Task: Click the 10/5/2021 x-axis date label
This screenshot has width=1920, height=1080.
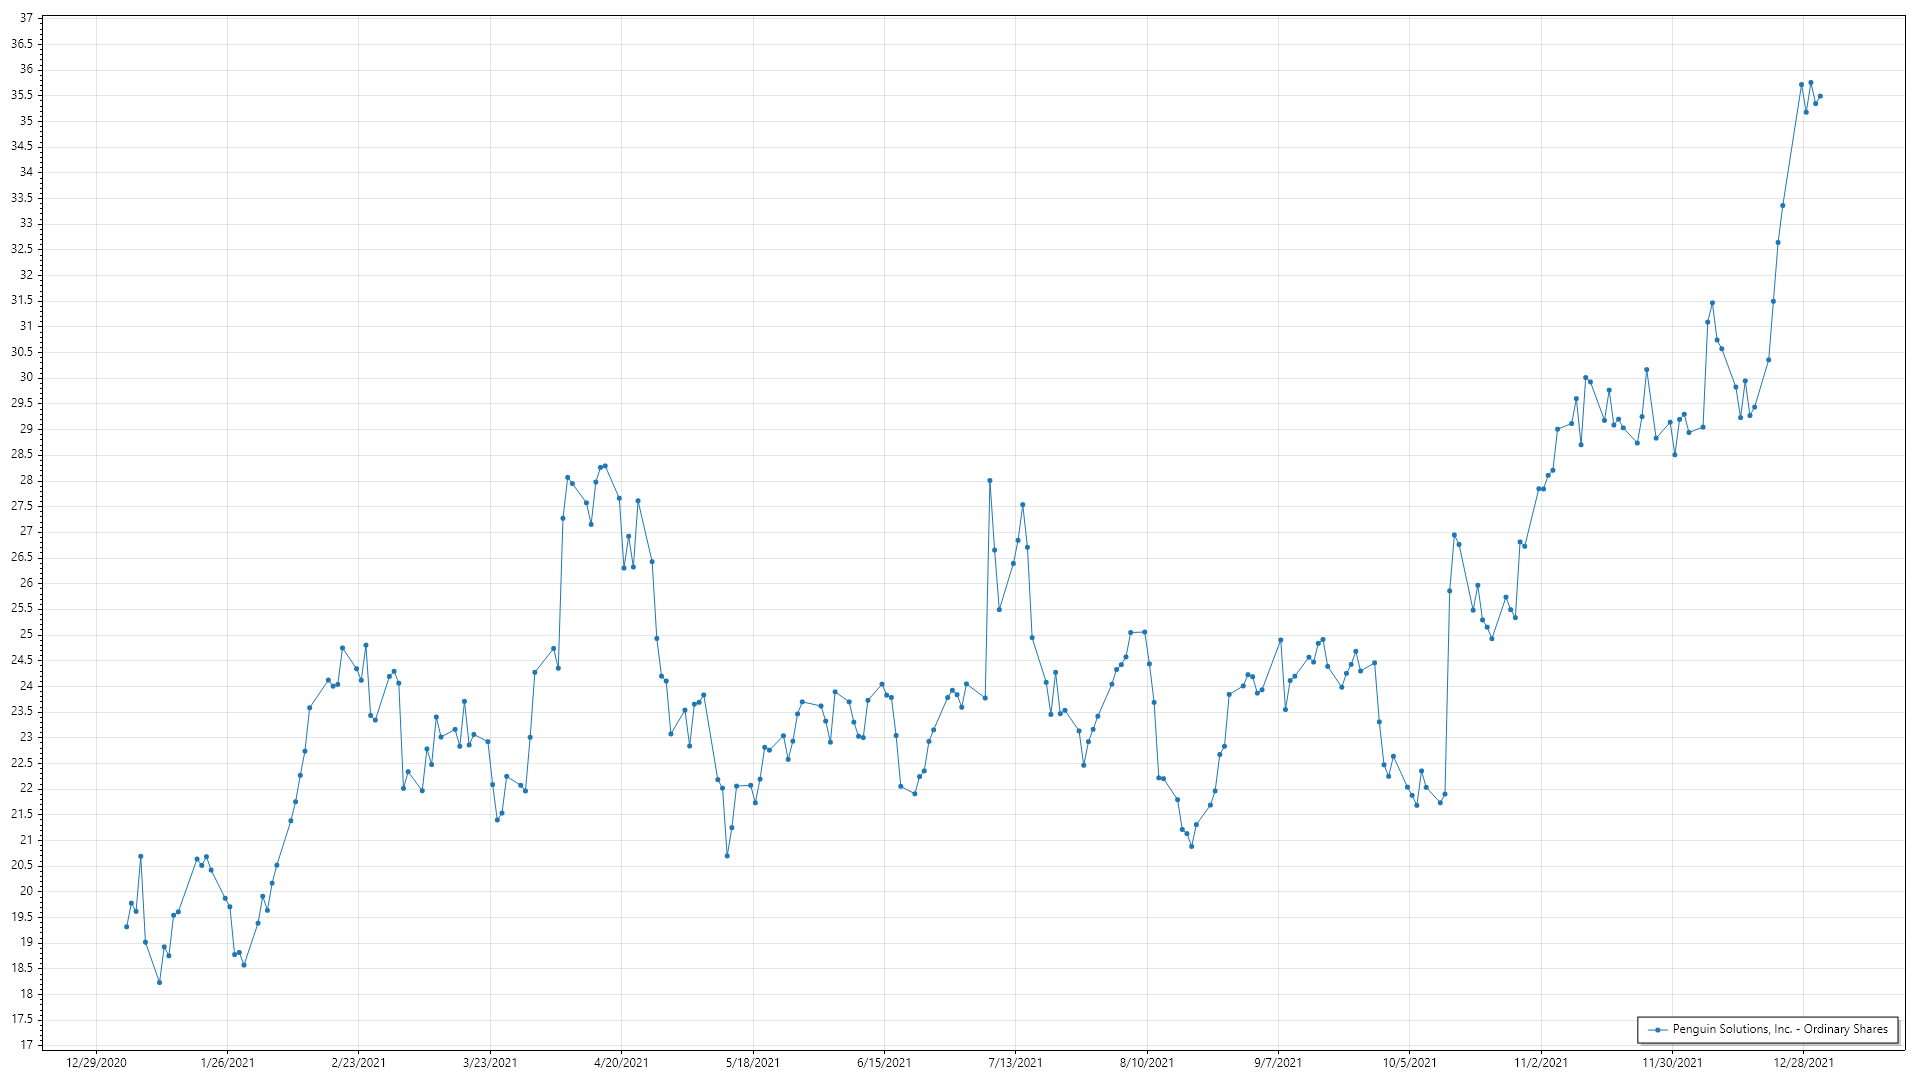Action: tap(1409, 1063)
